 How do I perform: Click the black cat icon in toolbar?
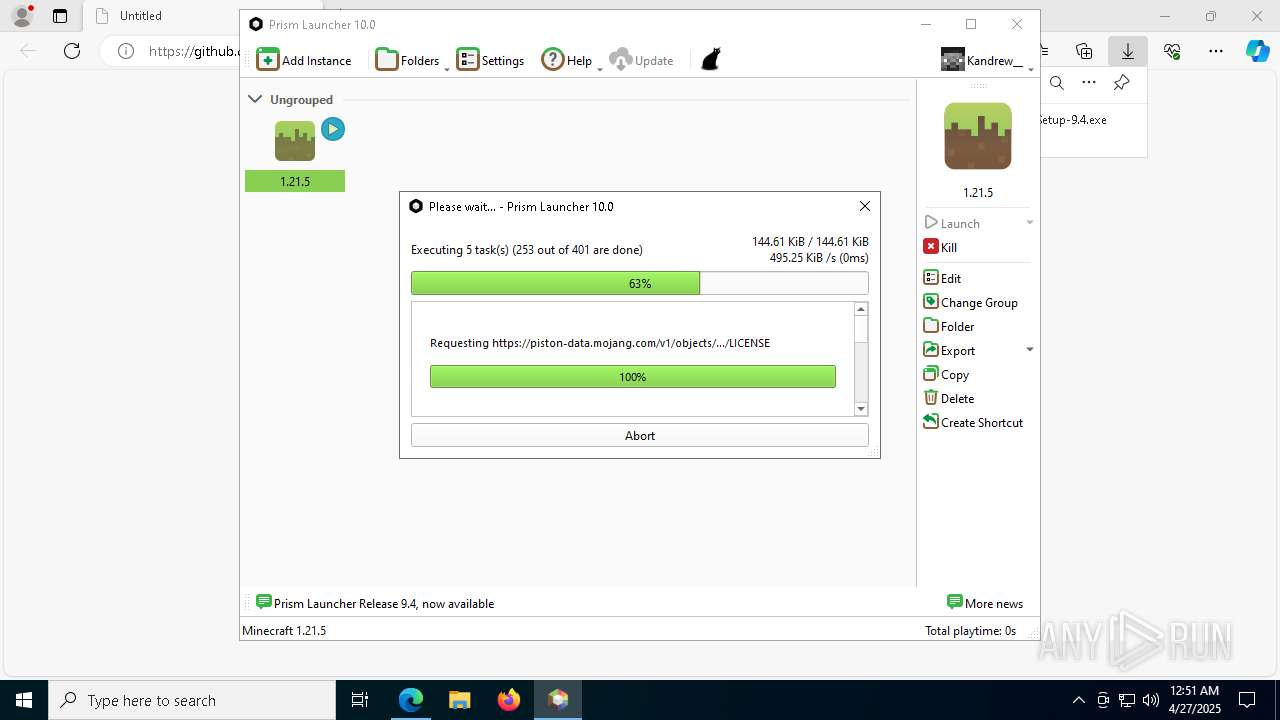pyautogui.click(x=711, y=60)
